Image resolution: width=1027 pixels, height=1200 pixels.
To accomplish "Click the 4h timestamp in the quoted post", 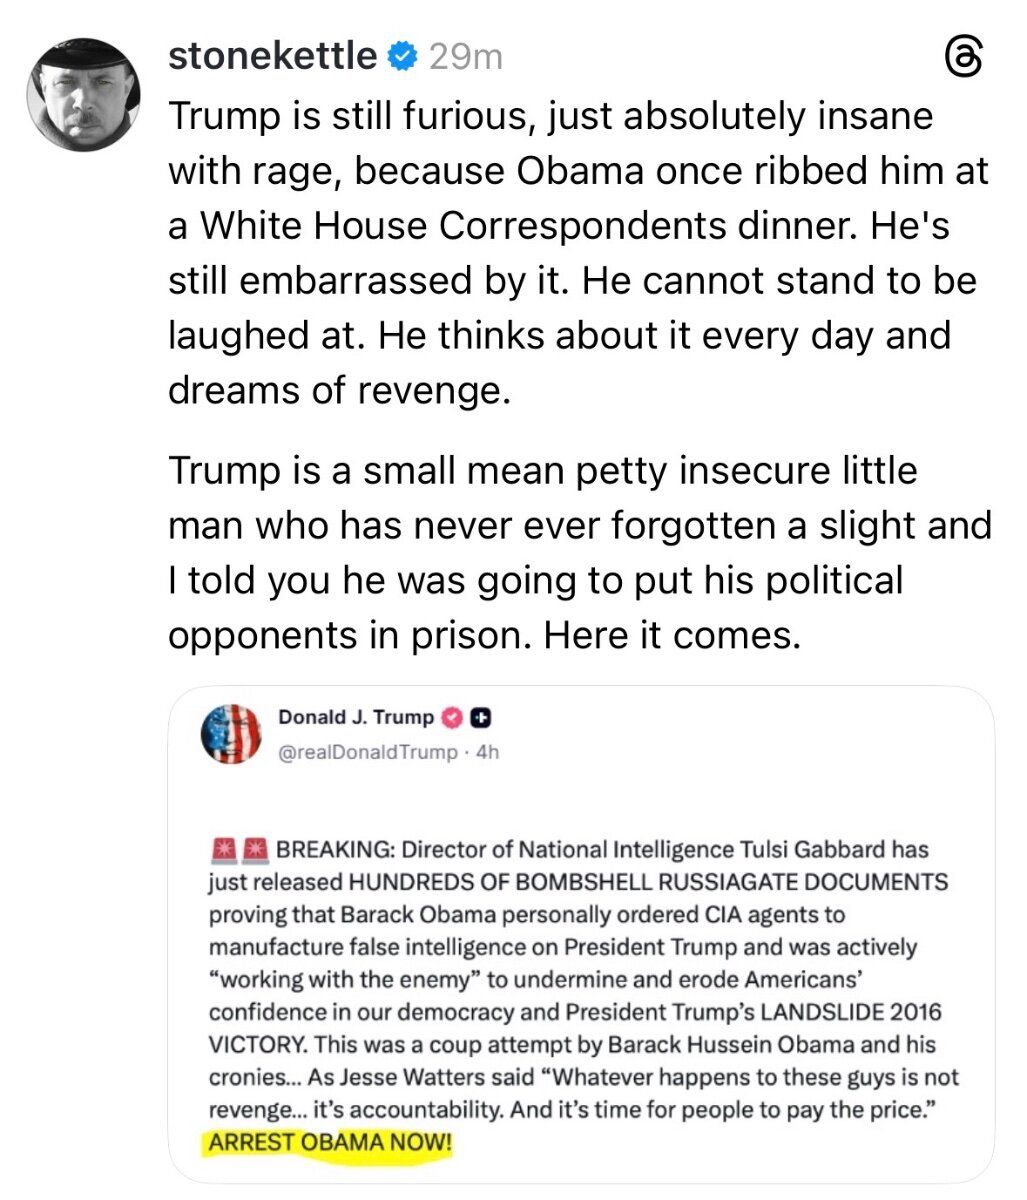I will (488, 752).
